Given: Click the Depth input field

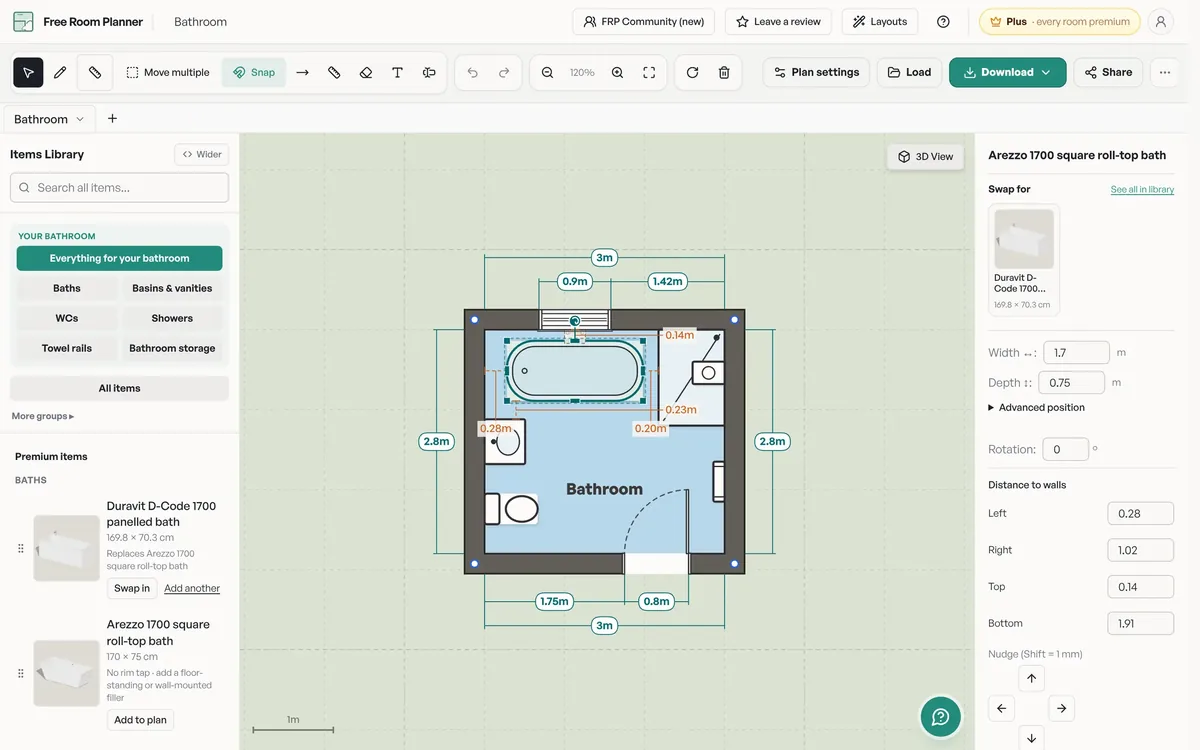Looking at the screenshot, I should point(1071,382).
